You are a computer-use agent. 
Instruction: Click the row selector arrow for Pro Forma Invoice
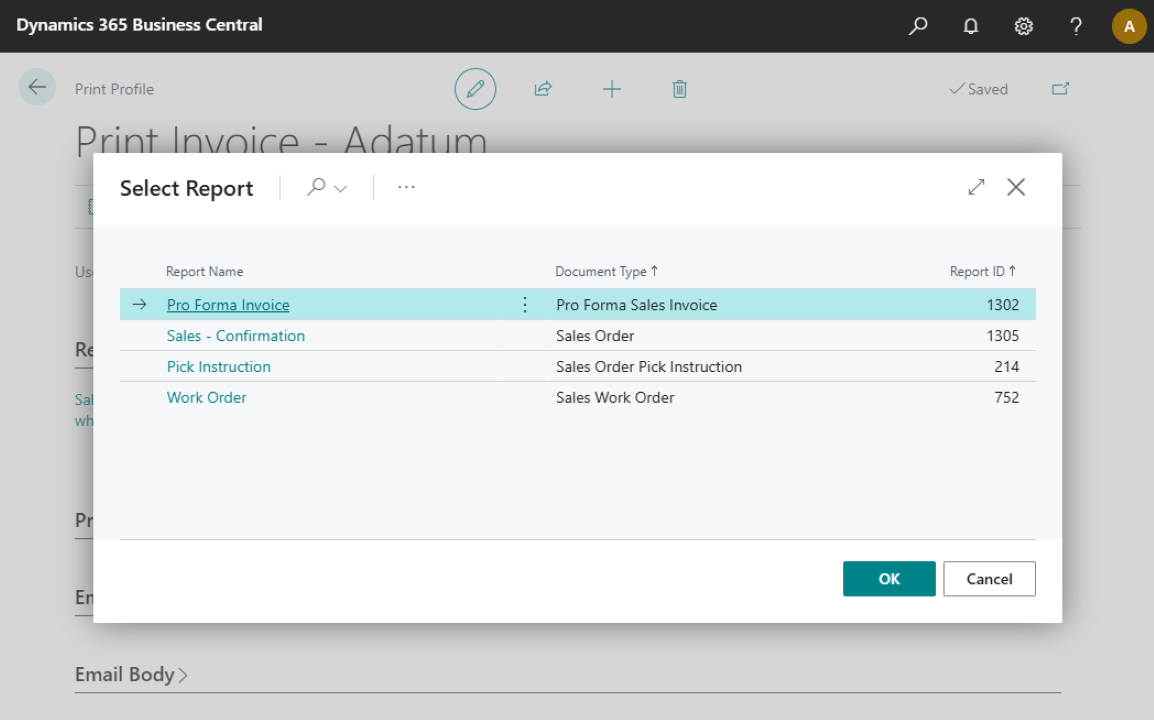click(x=139, y=304)
